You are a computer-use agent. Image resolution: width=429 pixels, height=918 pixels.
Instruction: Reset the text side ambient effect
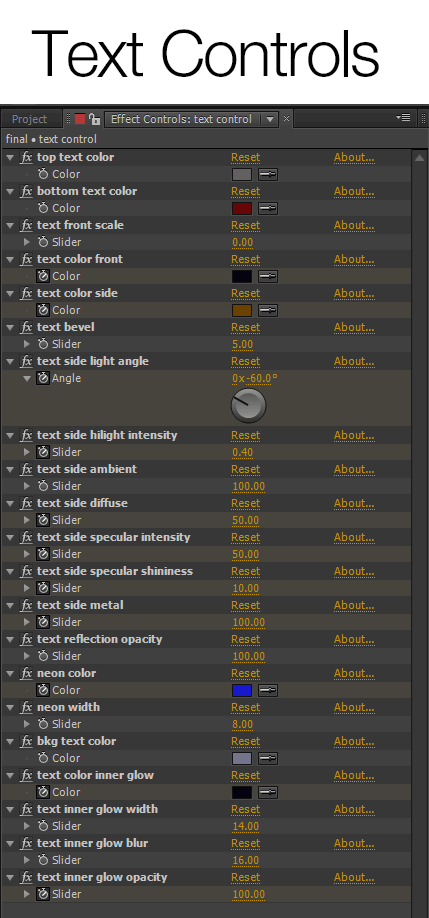click(245, 469)
